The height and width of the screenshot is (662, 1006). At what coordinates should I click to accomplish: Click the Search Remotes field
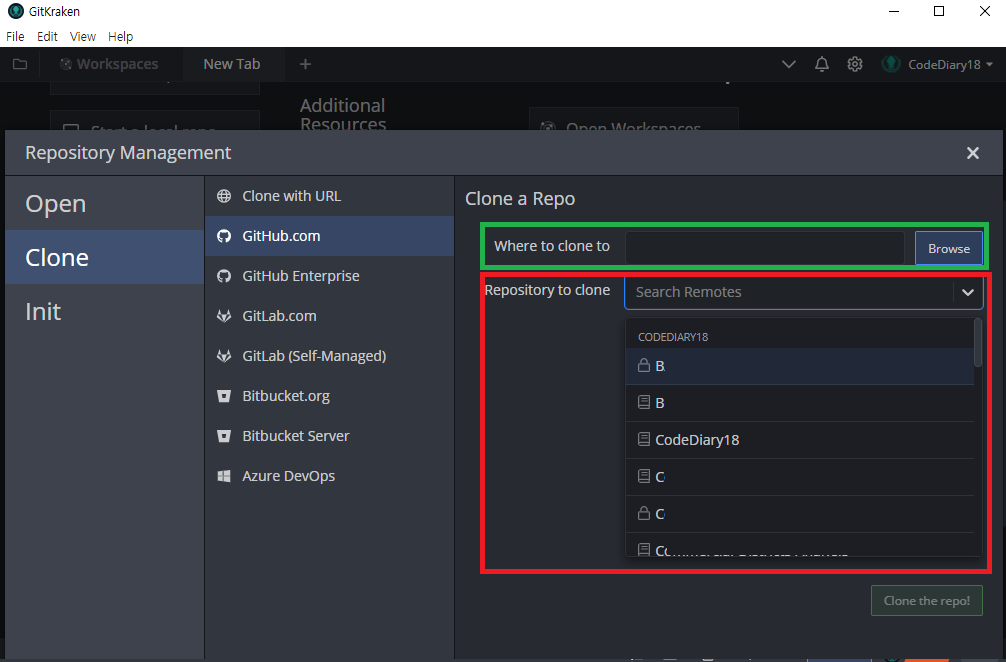point(789,292)
